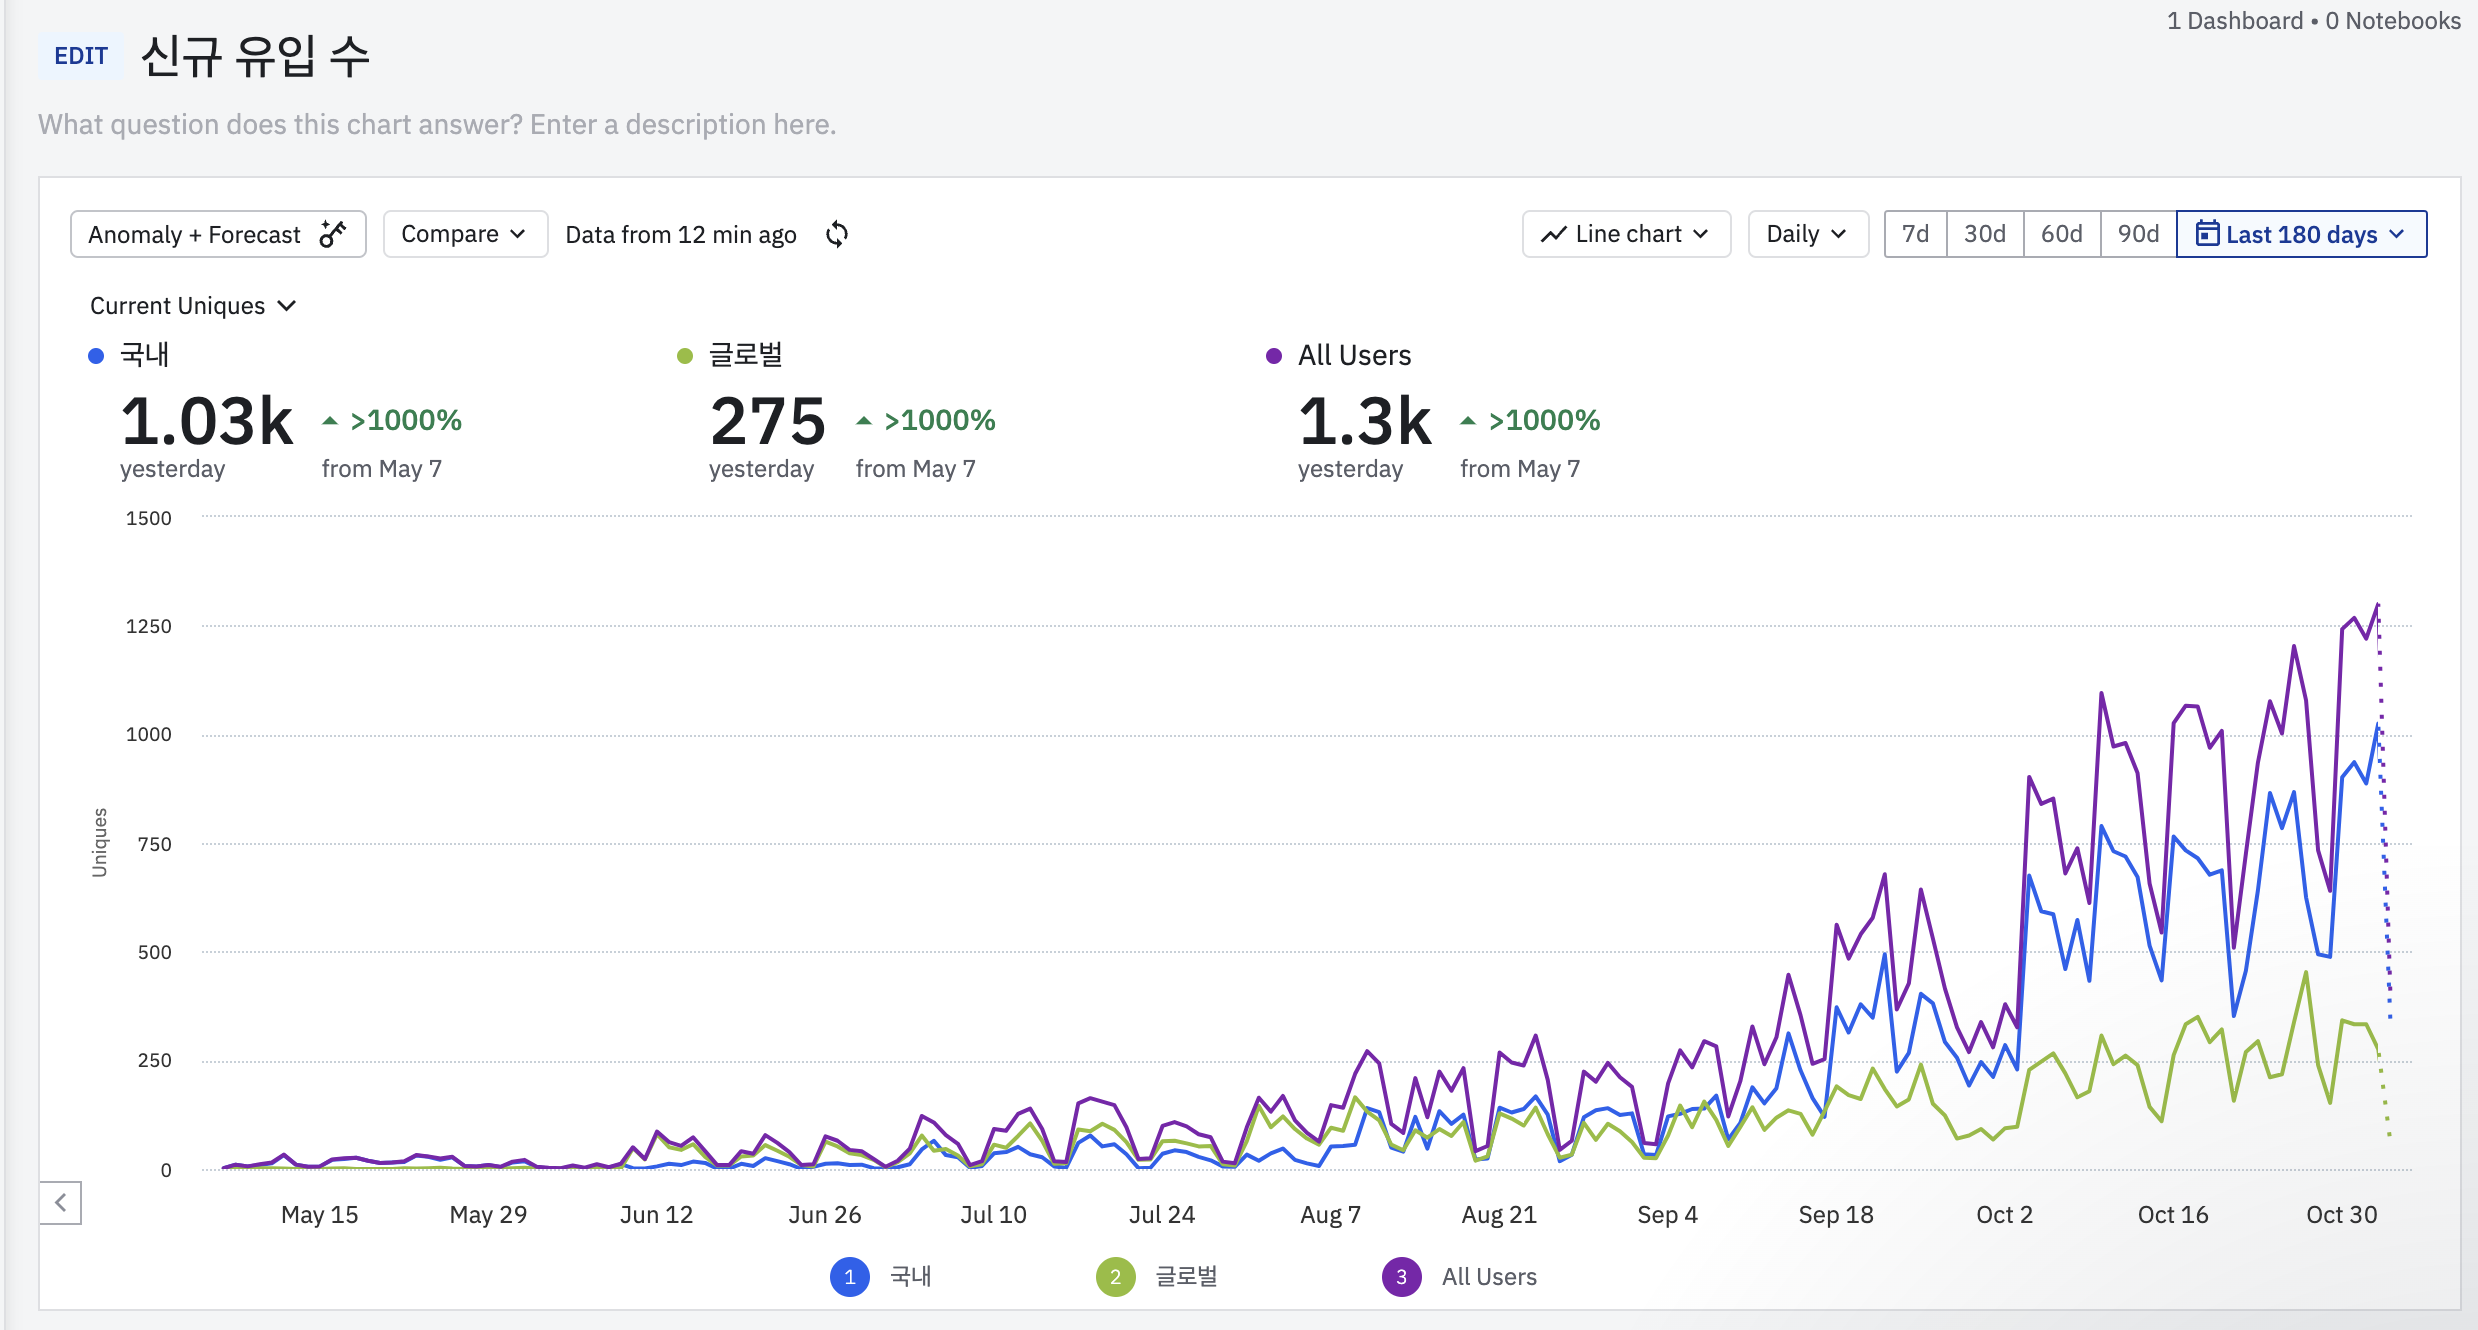Click the 1000 y-axis label

(x=149, y=735)
